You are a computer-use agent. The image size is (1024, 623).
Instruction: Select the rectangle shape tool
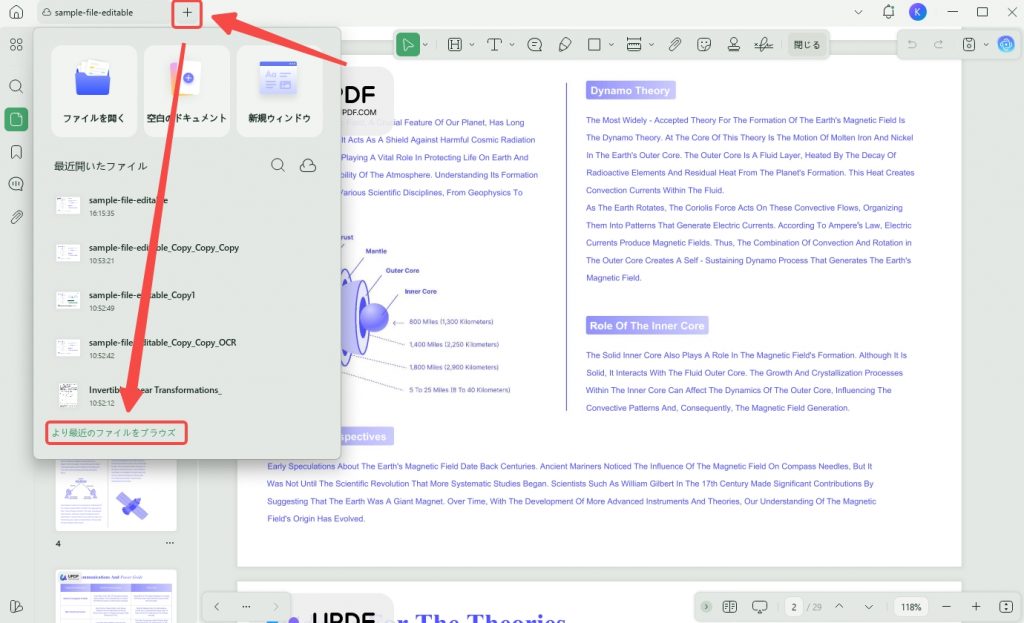(594, 44)
